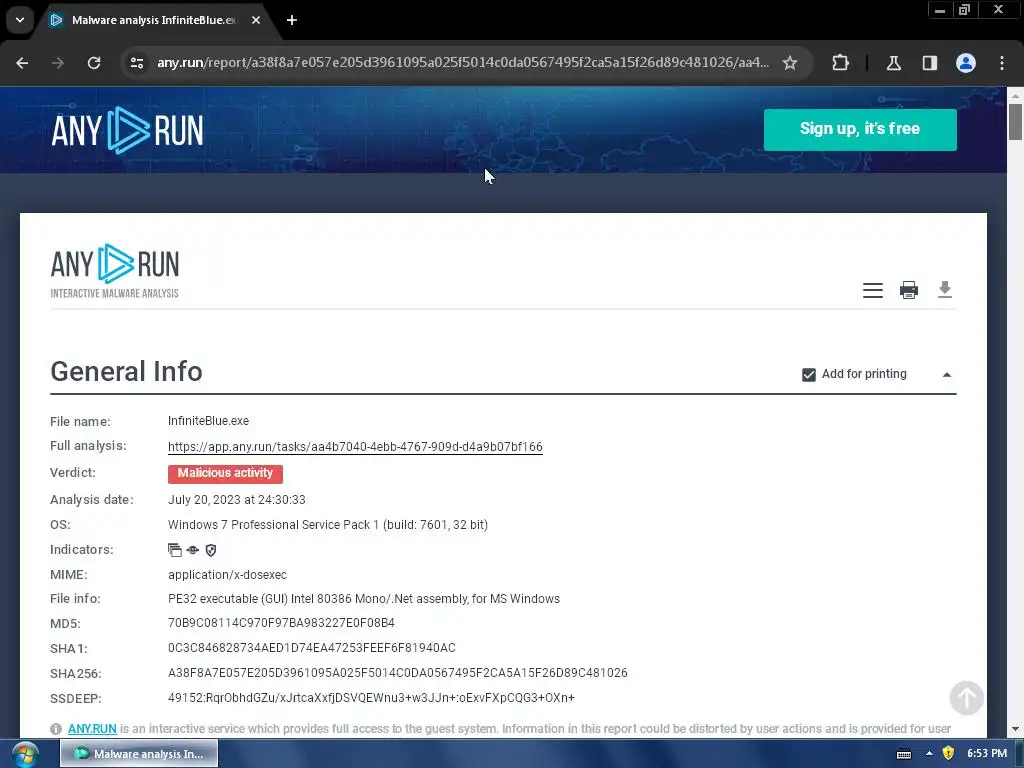Screen dimensions: 1024x768
Task: Click the info icon beside ANY.RUN disclaimer
Action: 56,729
